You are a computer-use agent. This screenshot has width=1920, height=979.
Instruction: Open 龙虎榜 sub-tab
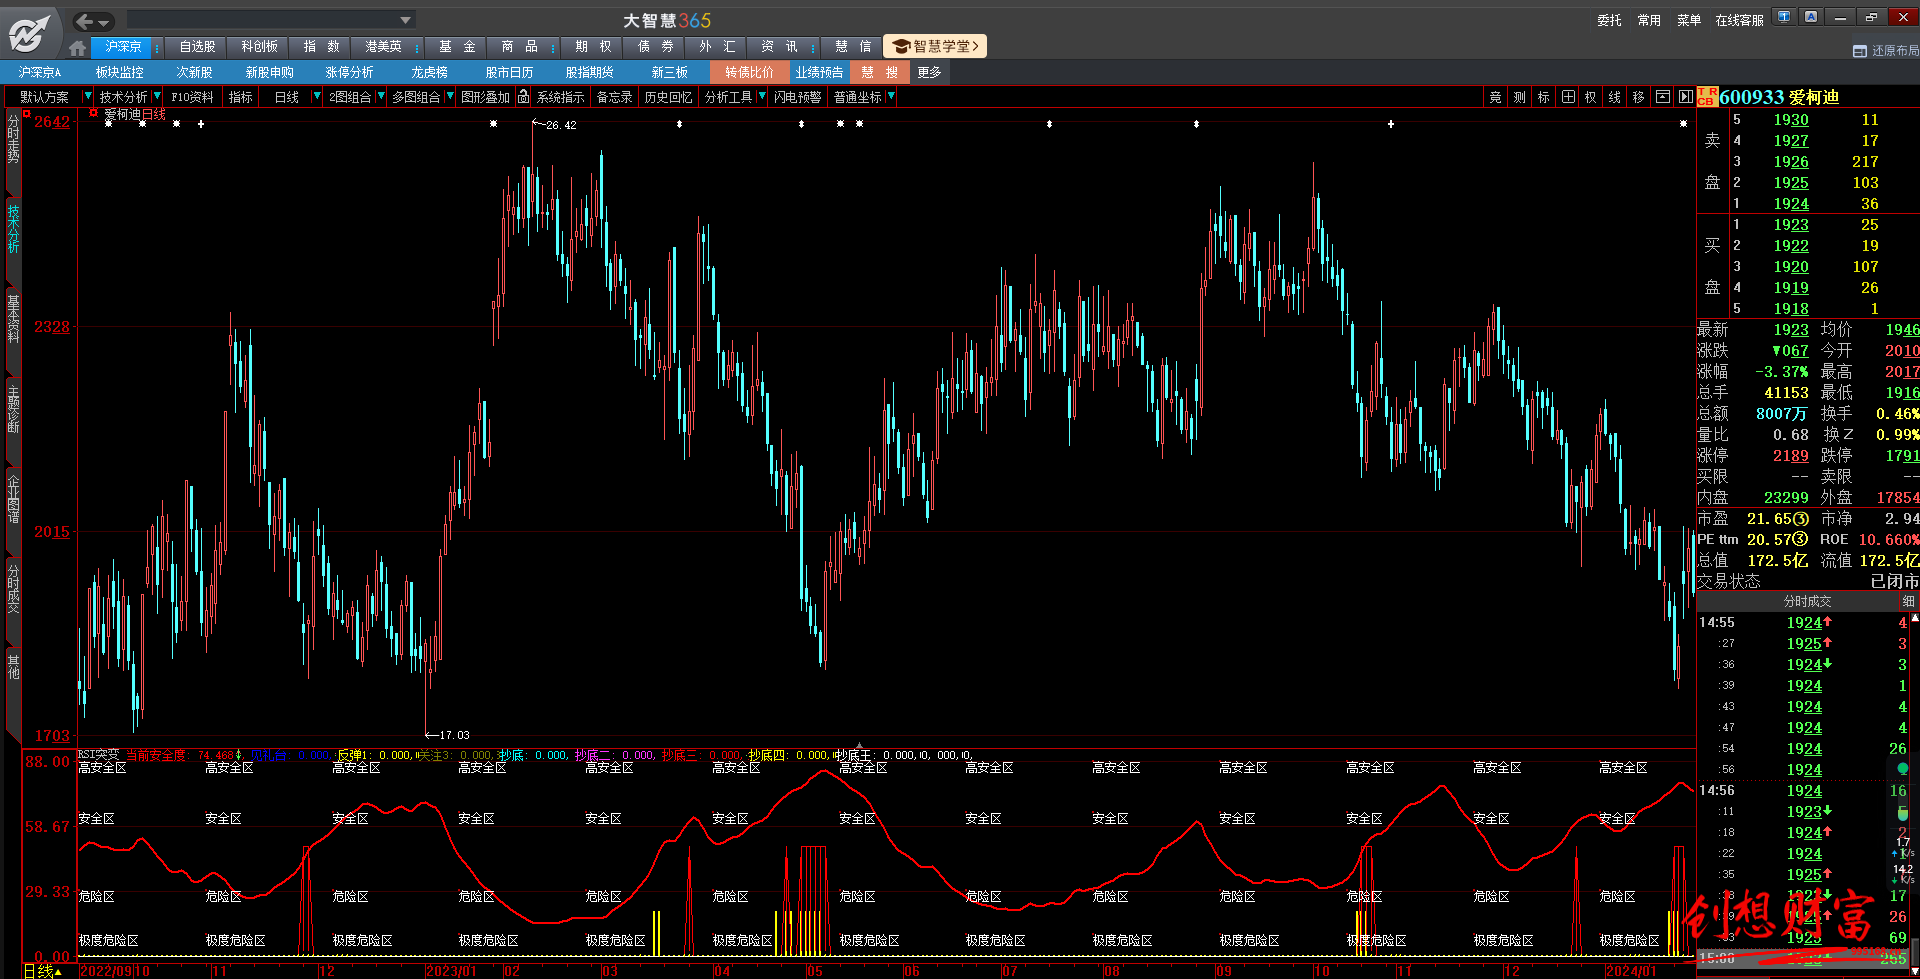[x=429, y=72]
